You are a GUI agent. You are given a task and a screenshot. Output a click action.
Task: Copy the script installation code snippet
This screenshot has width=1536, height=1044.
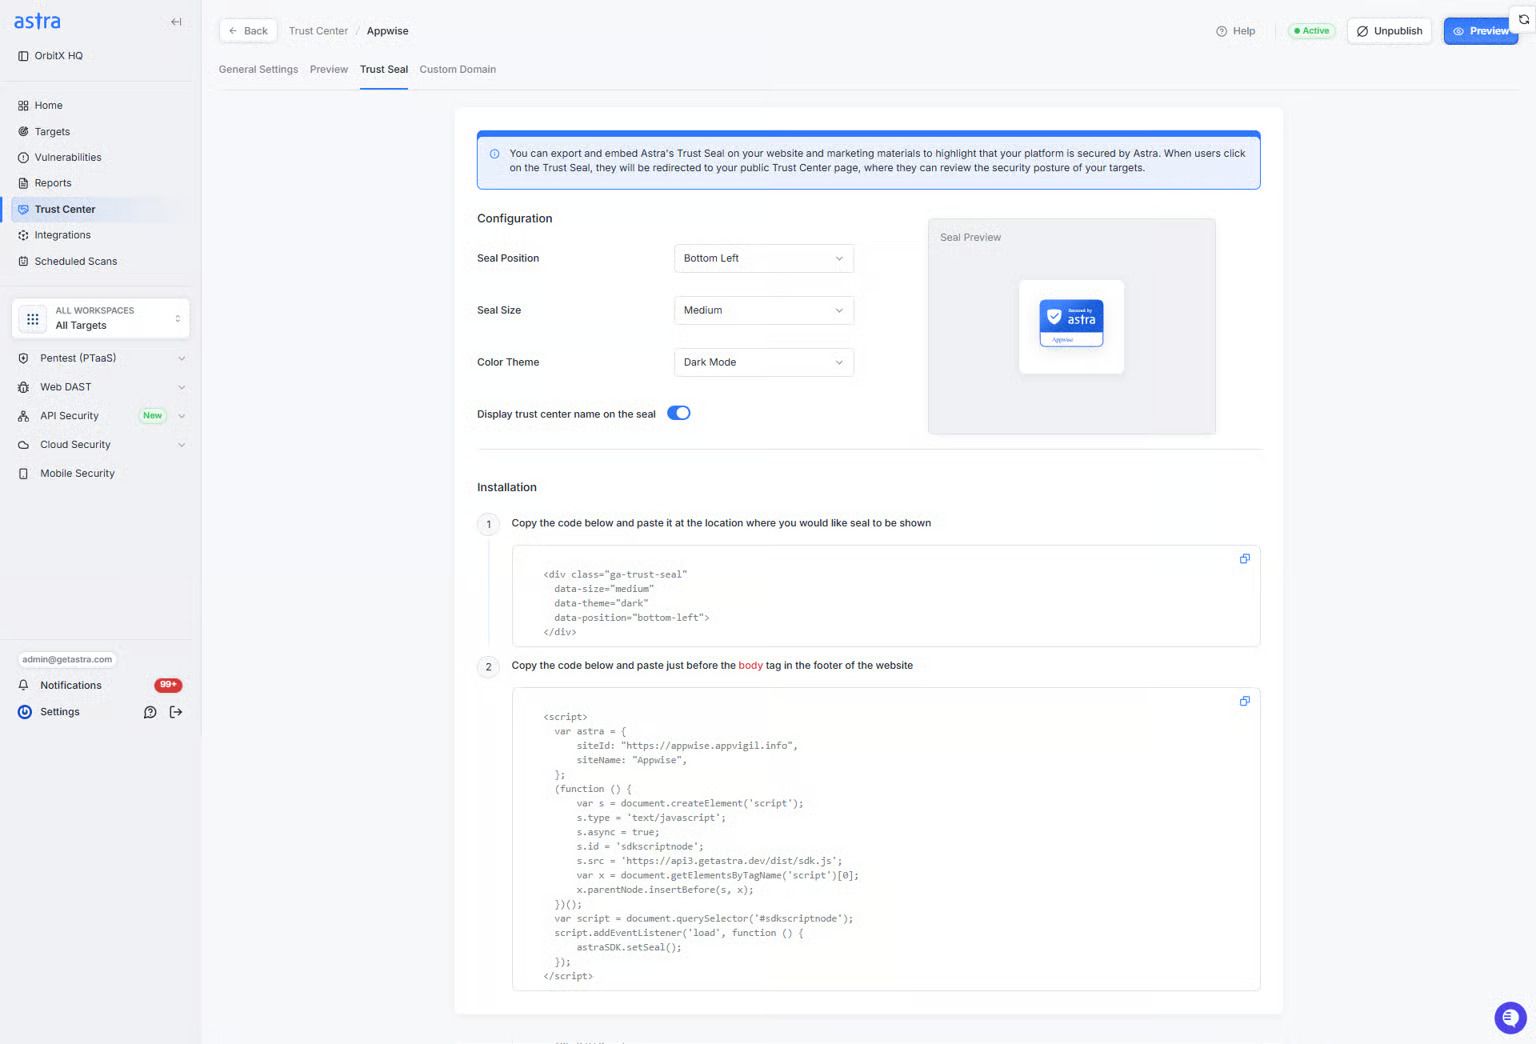(x=1244, y=701)
